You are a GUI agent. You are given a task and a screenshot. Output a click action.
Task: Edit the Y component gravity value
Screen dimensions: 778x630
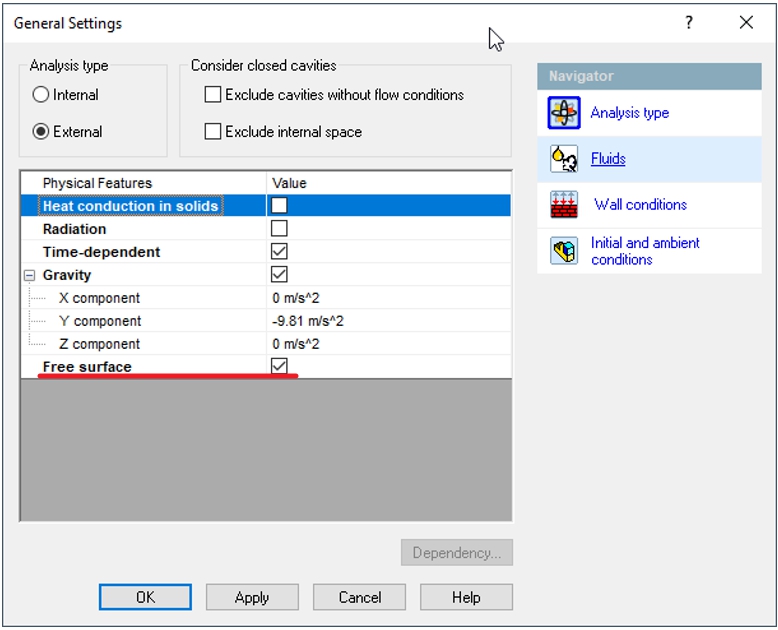pyautogui.click(x=388, y=321)
